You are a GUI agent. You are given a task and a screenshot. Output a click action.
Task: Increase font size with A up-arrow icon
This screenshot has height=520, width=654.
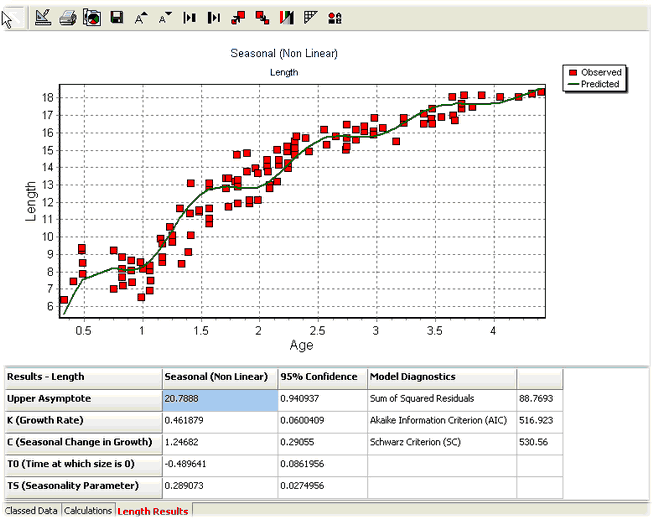click(141, 18)
